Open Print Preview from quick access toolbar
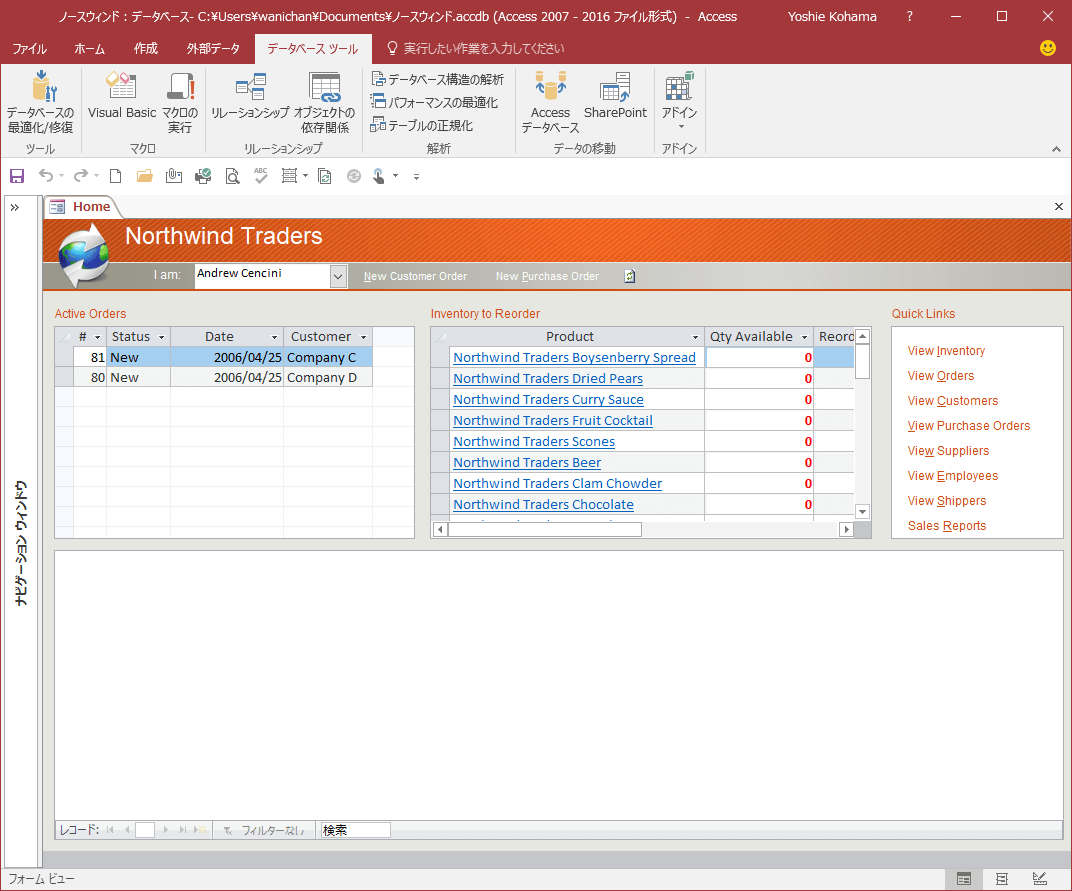 pos(232,176)
